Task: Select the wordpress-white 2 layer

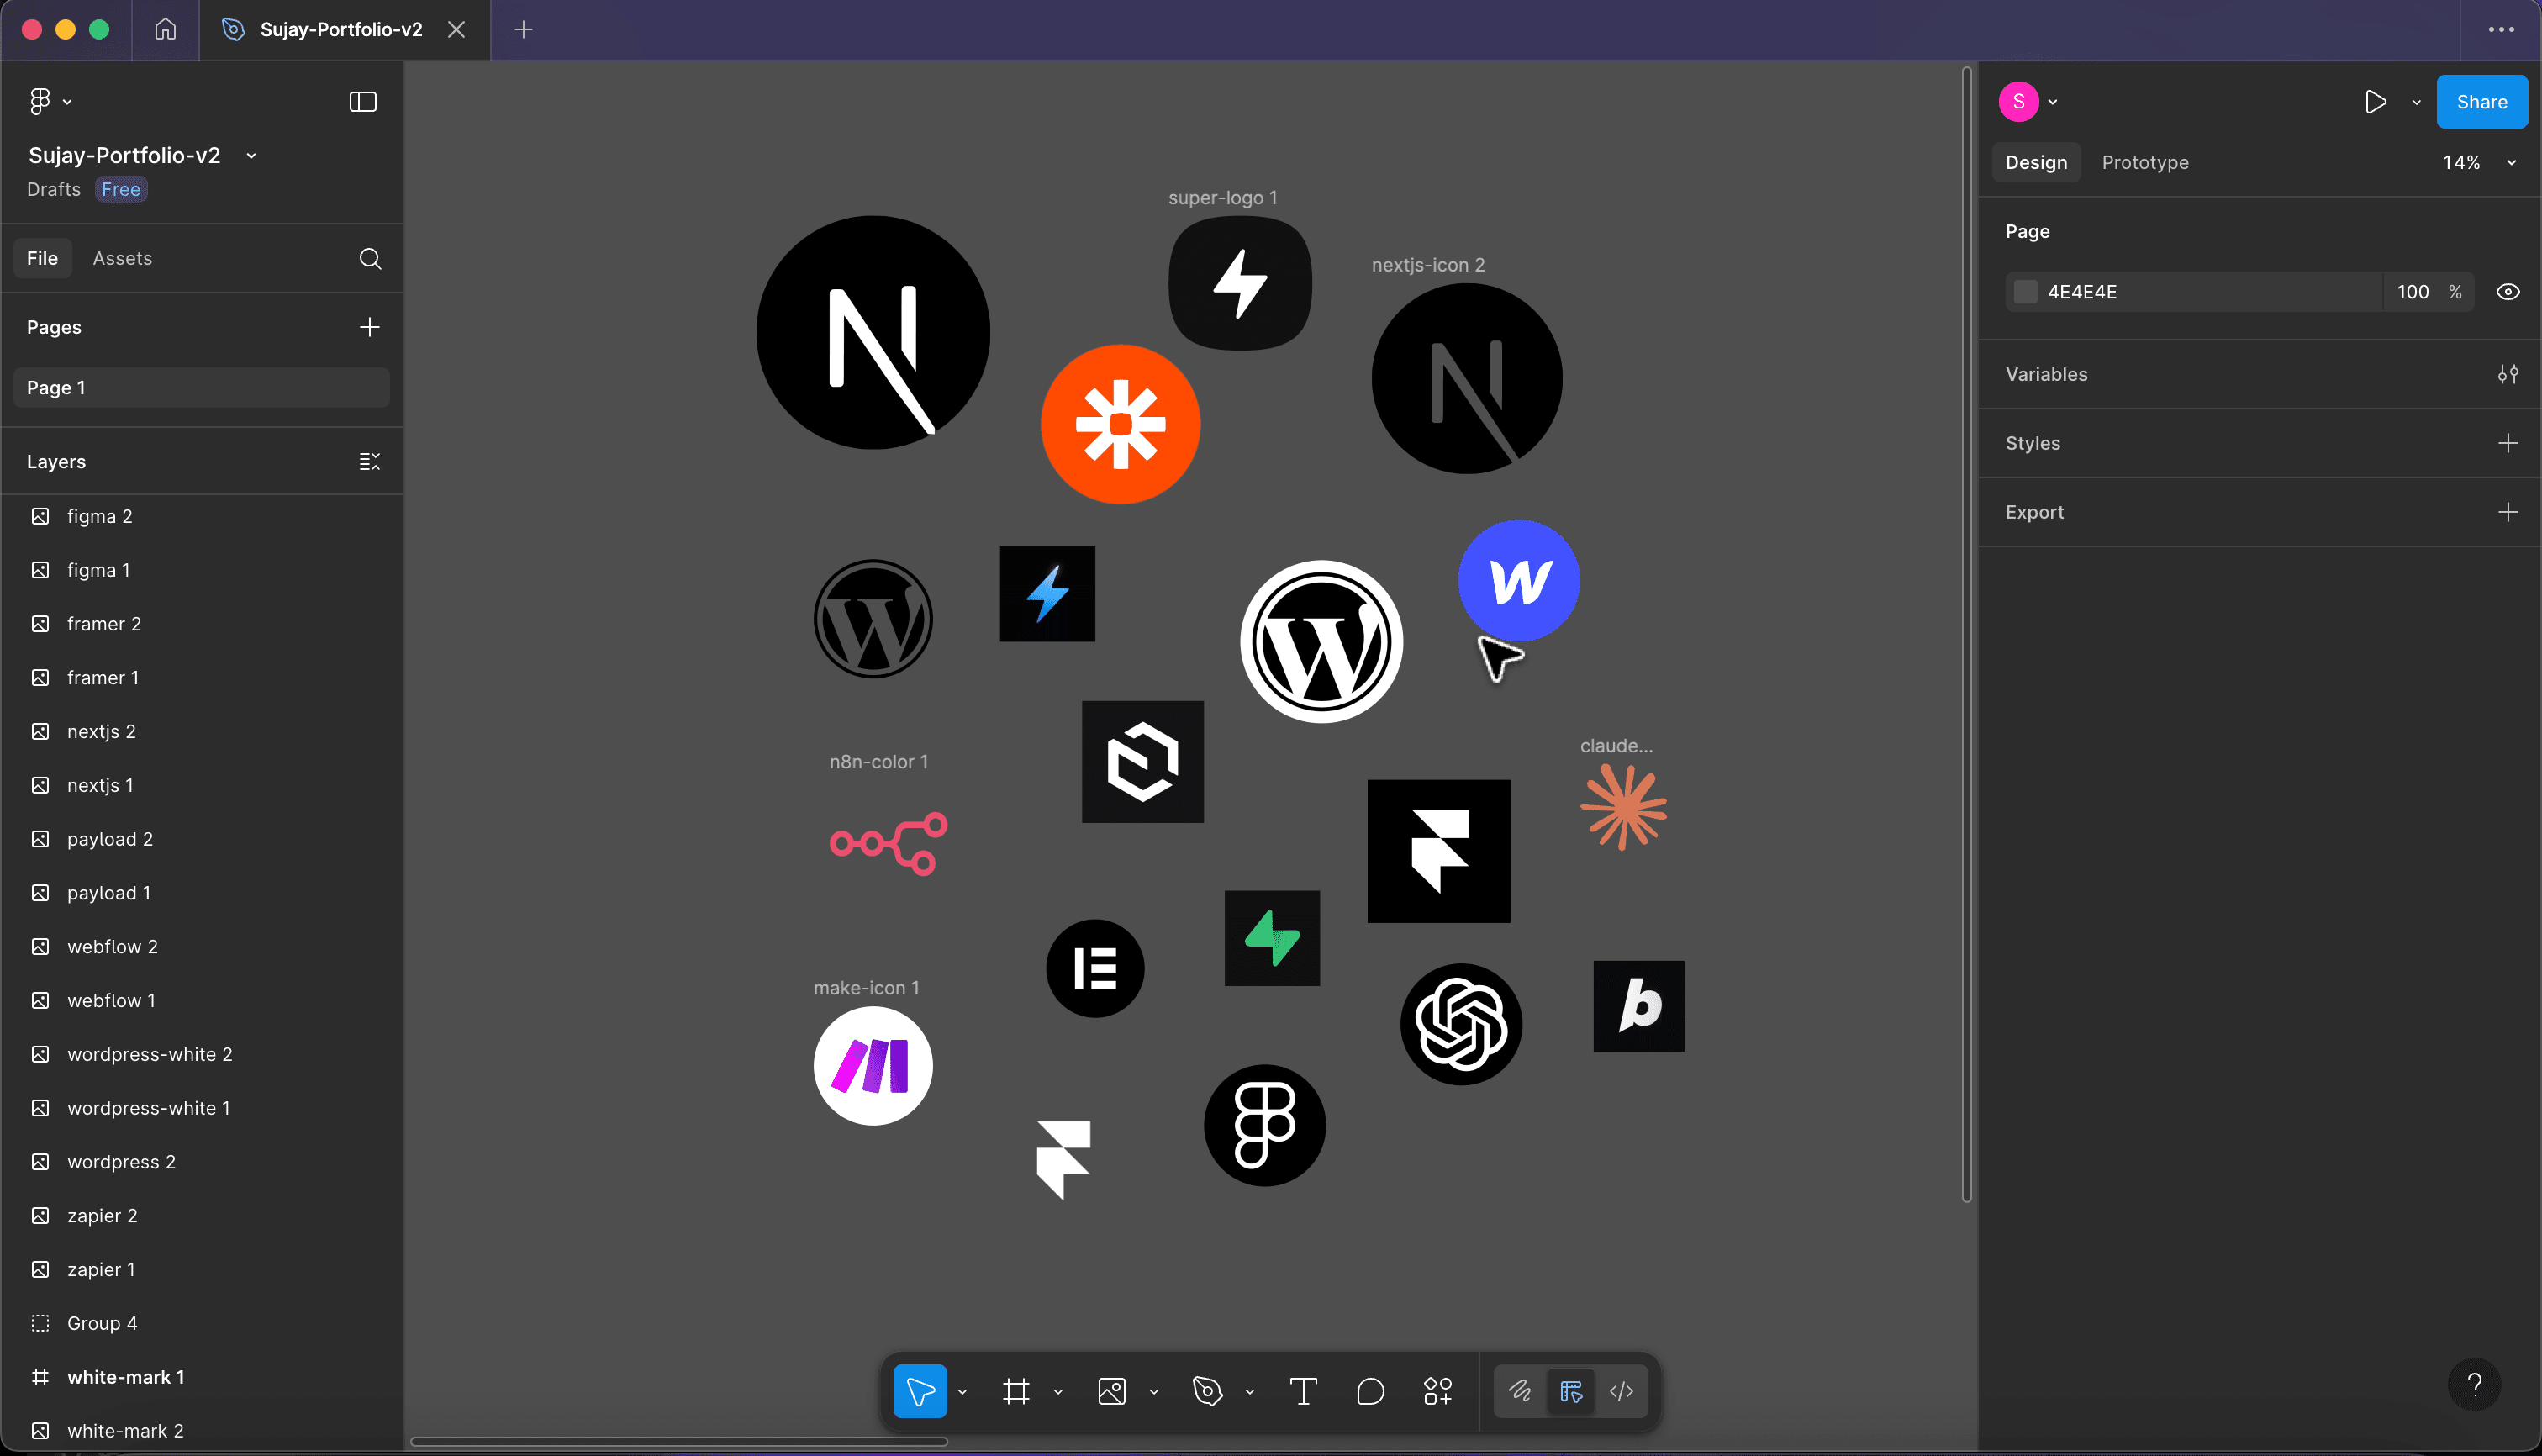Action: [x=150, y=1054]
